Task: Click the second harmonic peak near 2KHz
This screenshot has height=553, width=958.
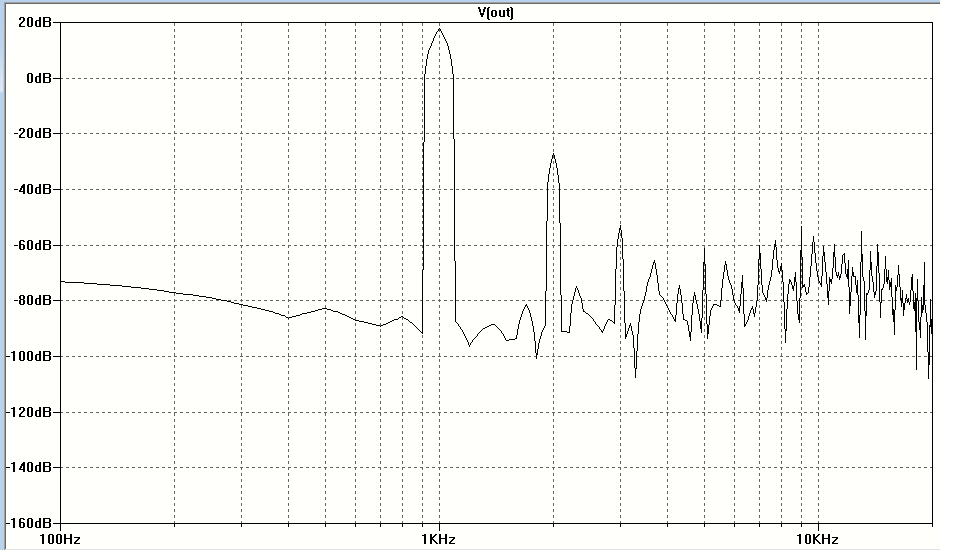Action: (554, 155)
